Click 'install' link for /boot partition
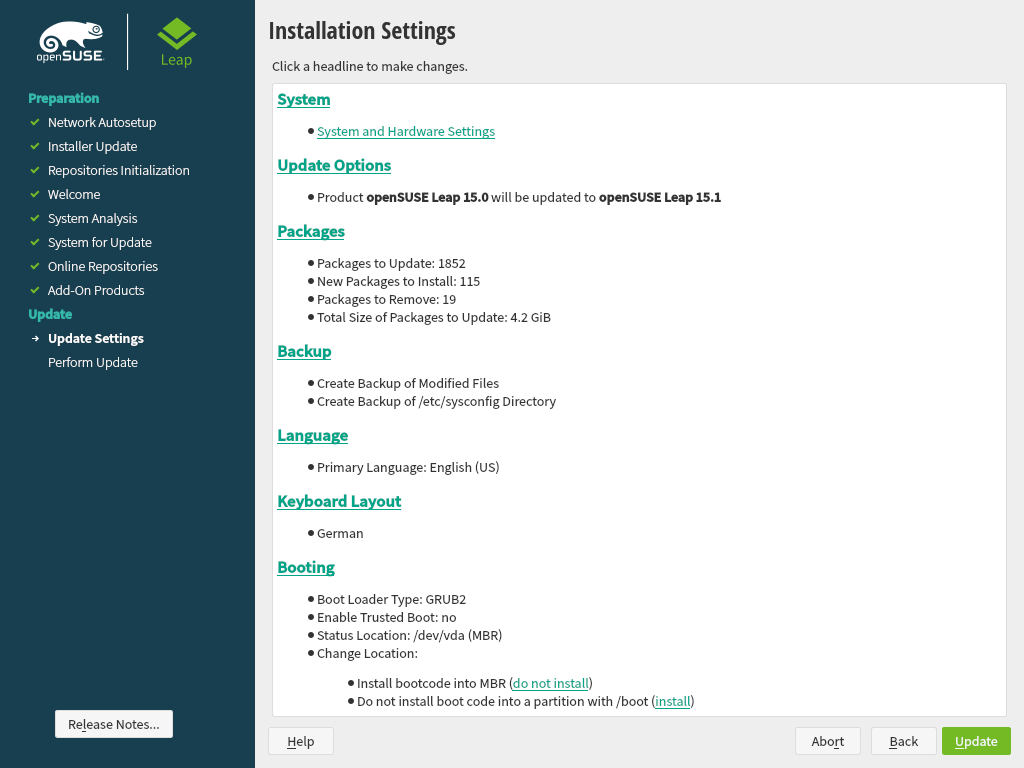The height and width of the screenshot is (768, 1024). (x=672, y=701)
